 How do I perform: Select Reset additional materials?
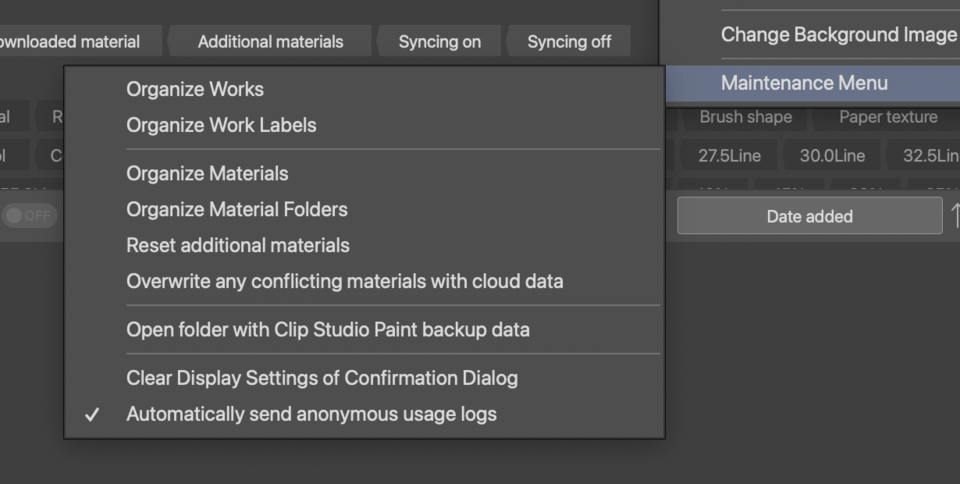(x=364, y=245)
